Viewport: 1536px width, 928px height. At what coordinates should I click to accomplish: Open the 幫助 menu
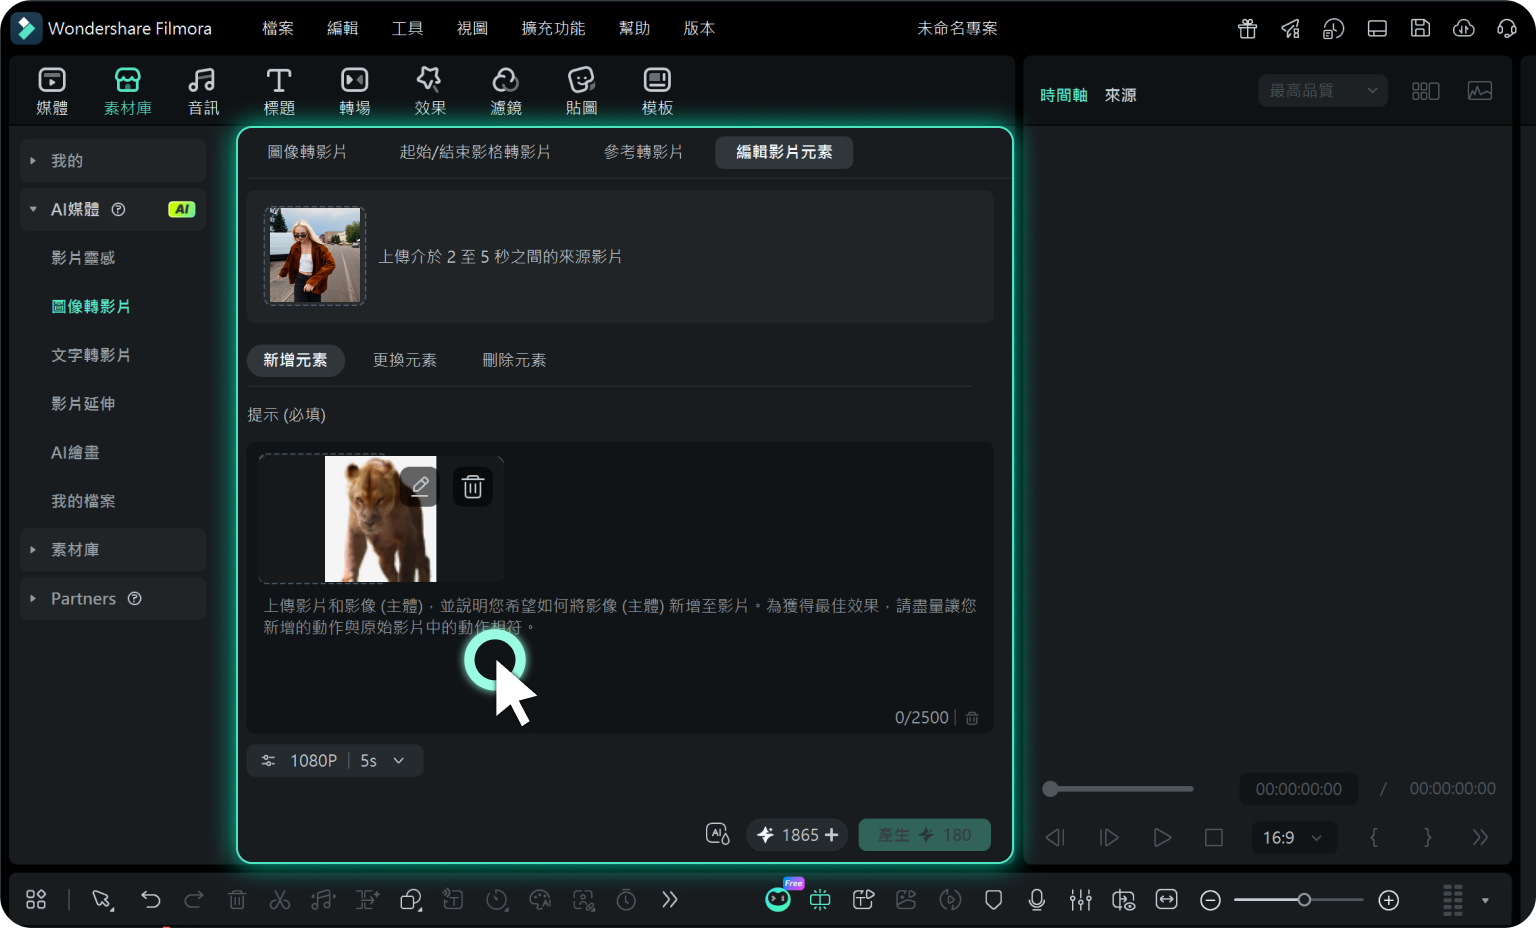[x=635, y=28]
